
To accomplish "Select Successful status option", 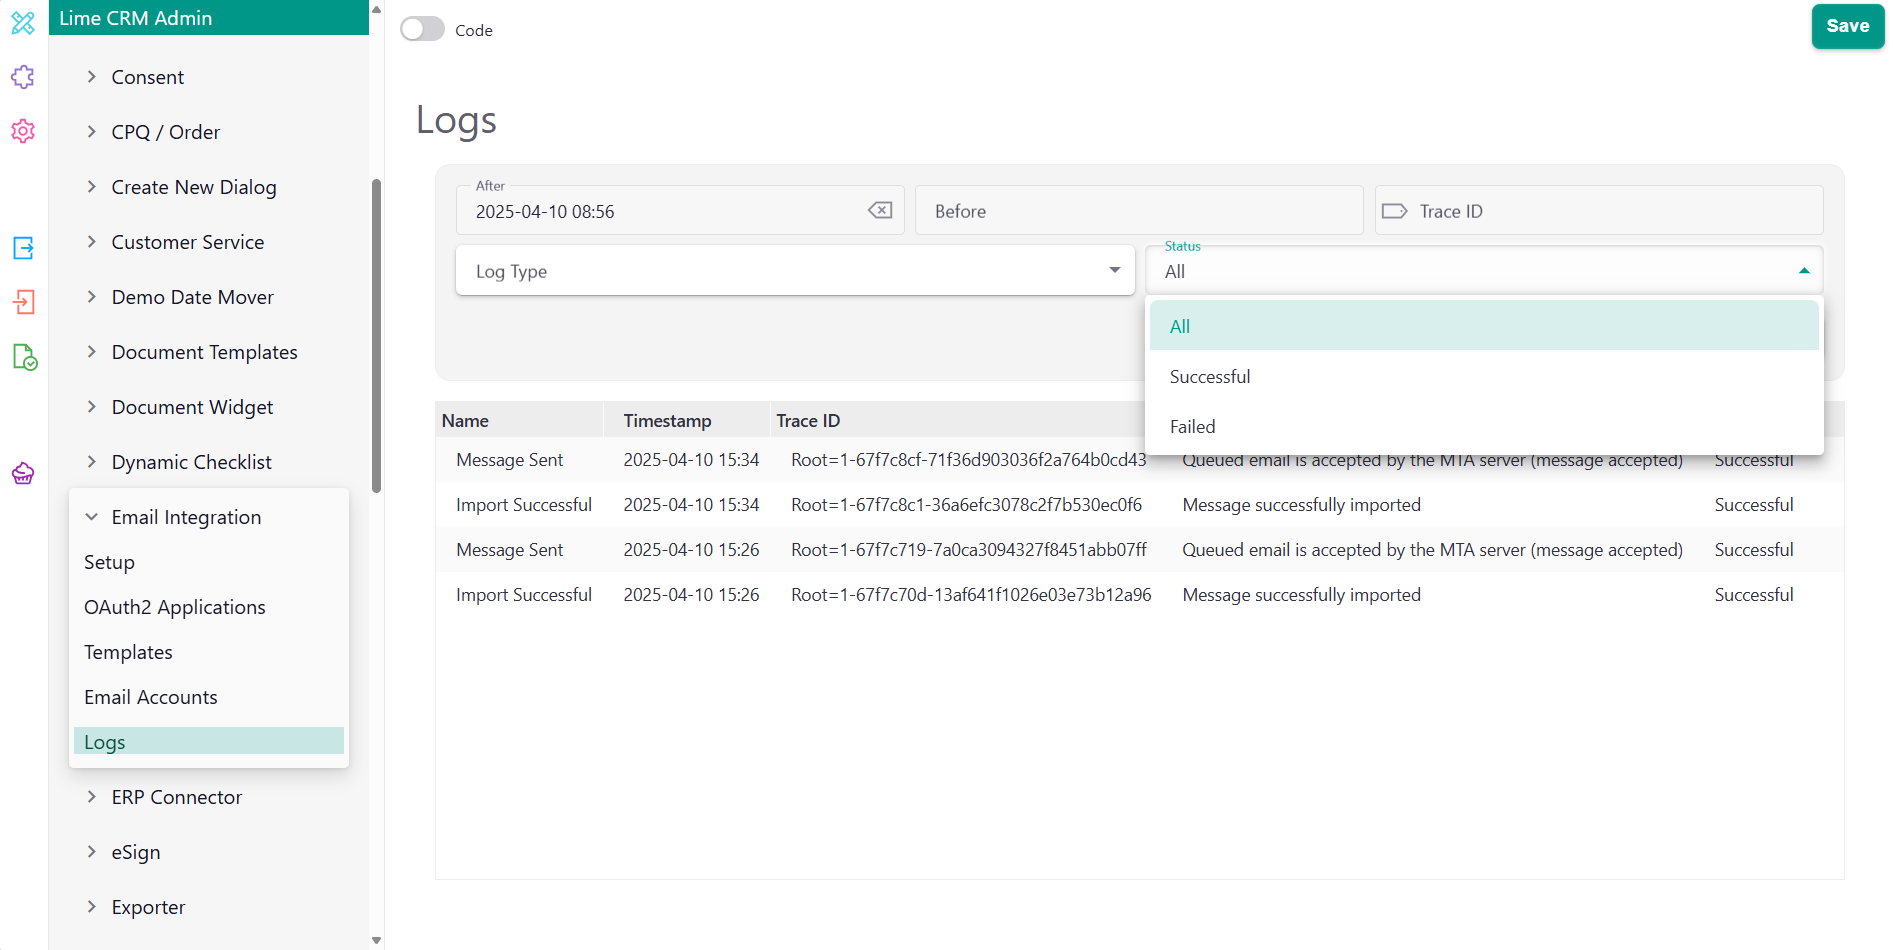I will click(1484, 377).
